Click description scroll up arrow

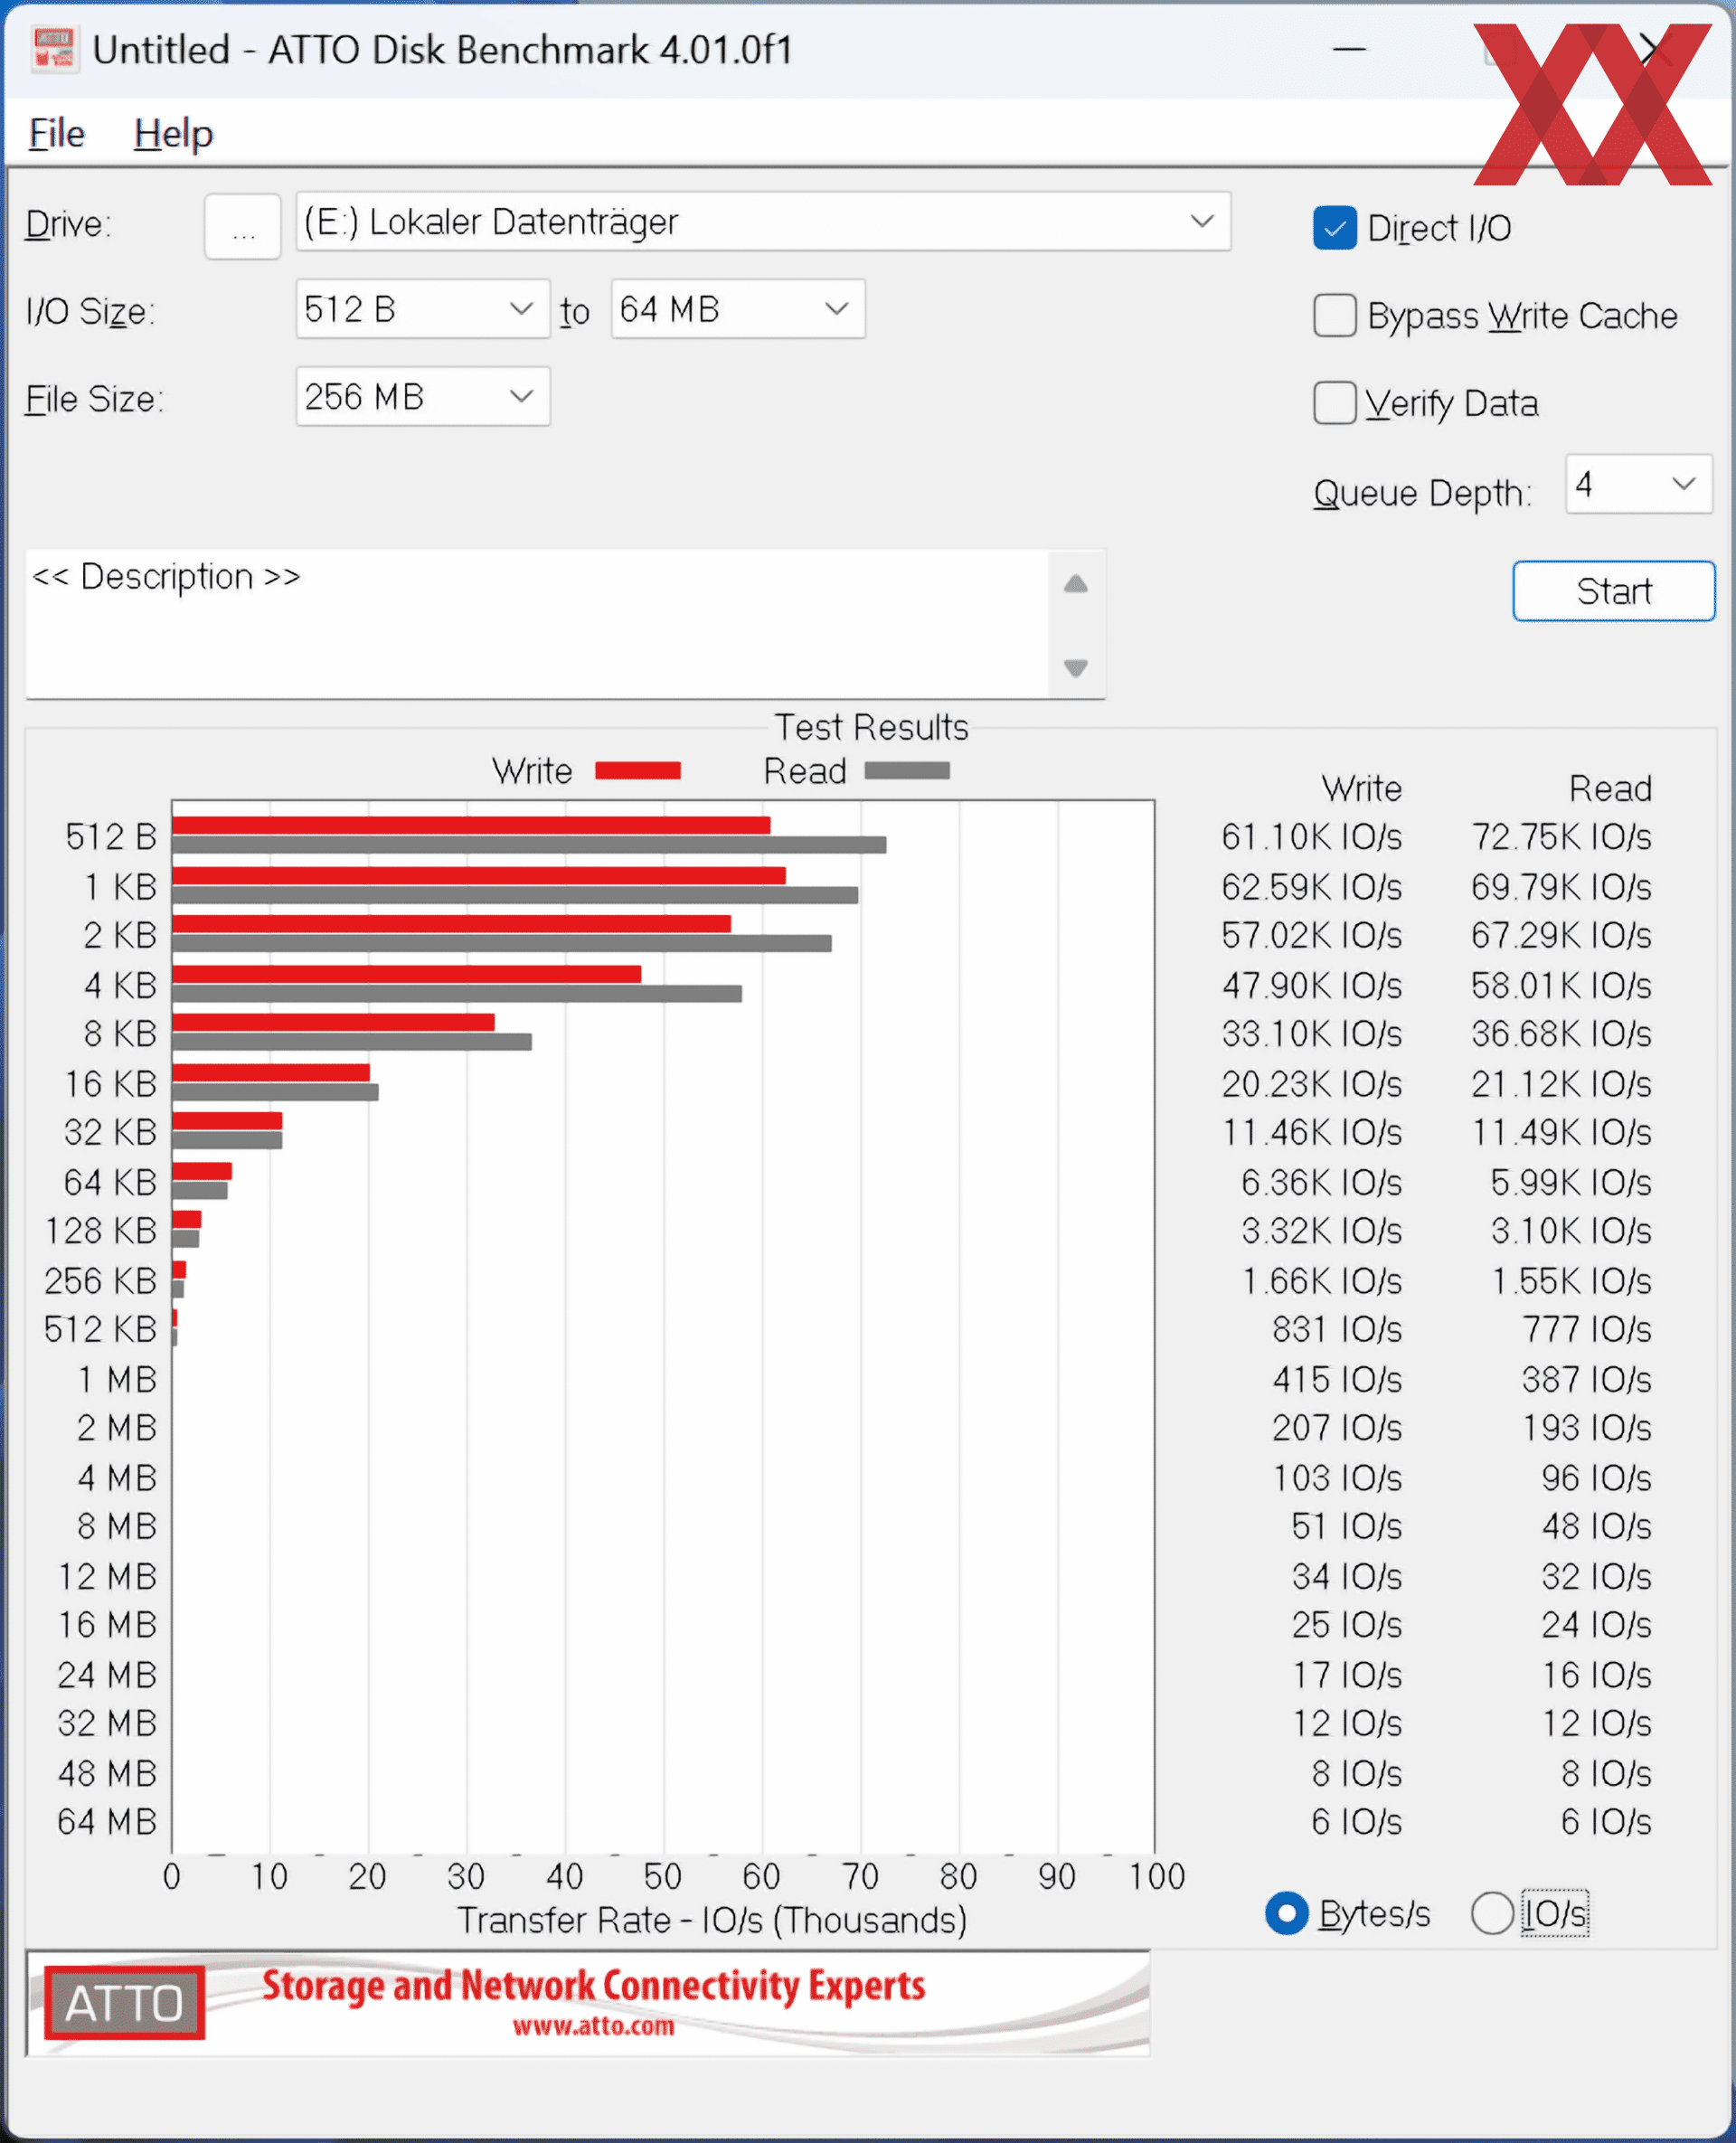pos(1075,583)
